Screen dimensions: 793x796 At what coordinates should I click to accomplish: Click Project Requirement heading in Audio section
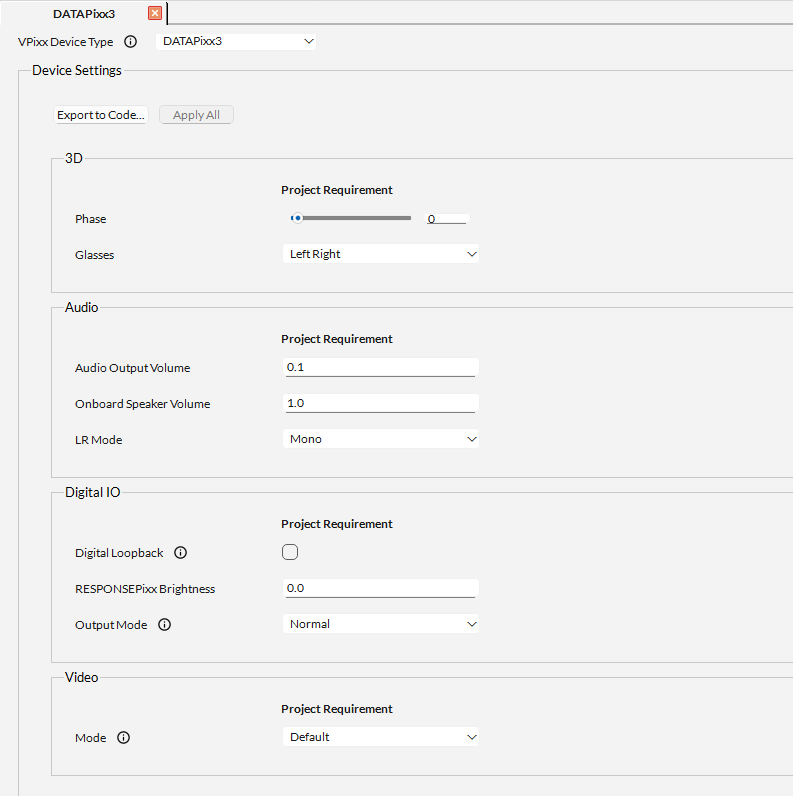click(337, 339)
